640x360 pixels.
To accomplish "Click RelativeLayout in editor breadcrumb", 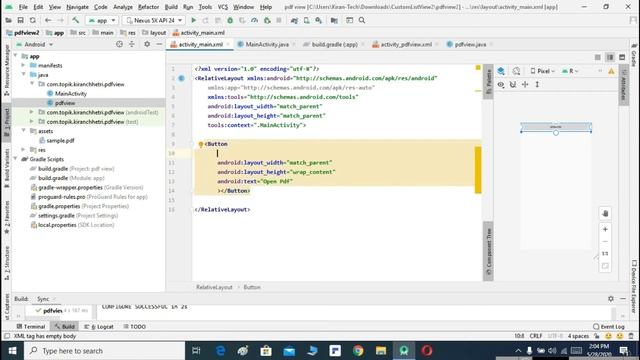I will point(214,287).
